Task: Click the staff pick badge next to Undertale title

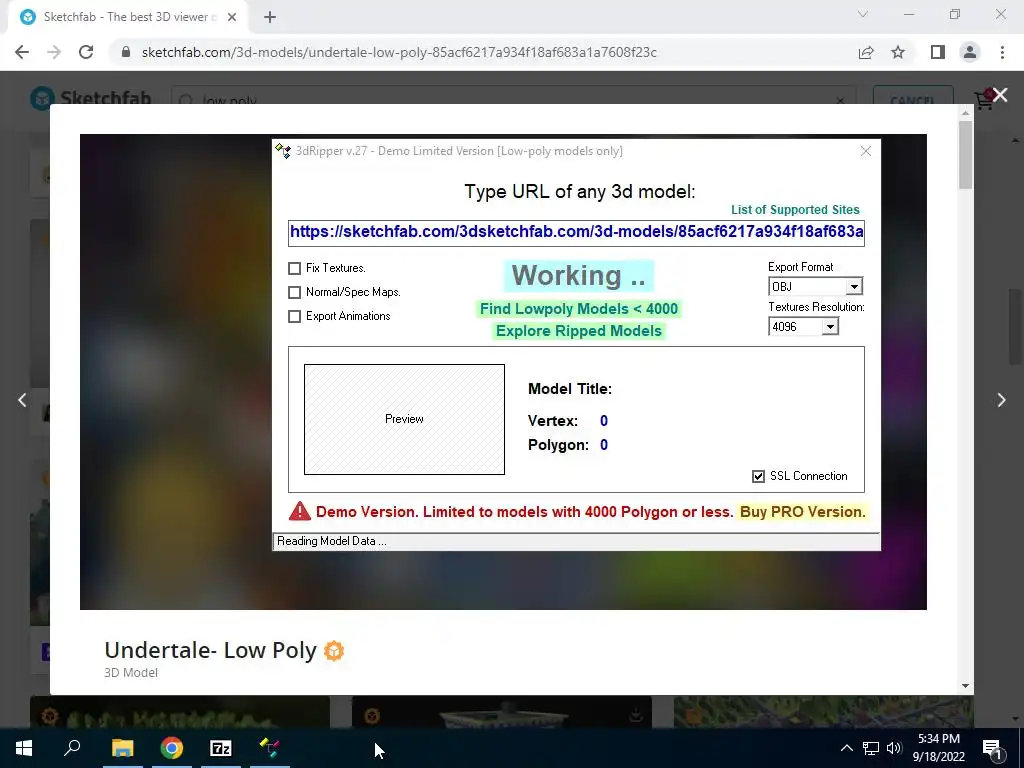Action: pyautogui.click(x=334, y=651)
